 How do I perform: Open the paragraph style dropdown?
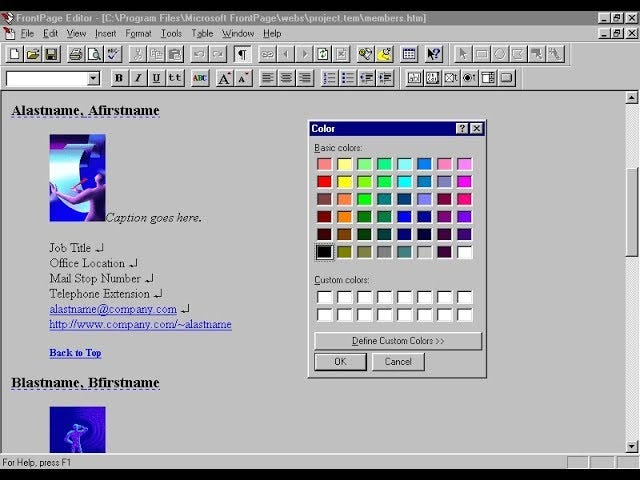point(93,78)
